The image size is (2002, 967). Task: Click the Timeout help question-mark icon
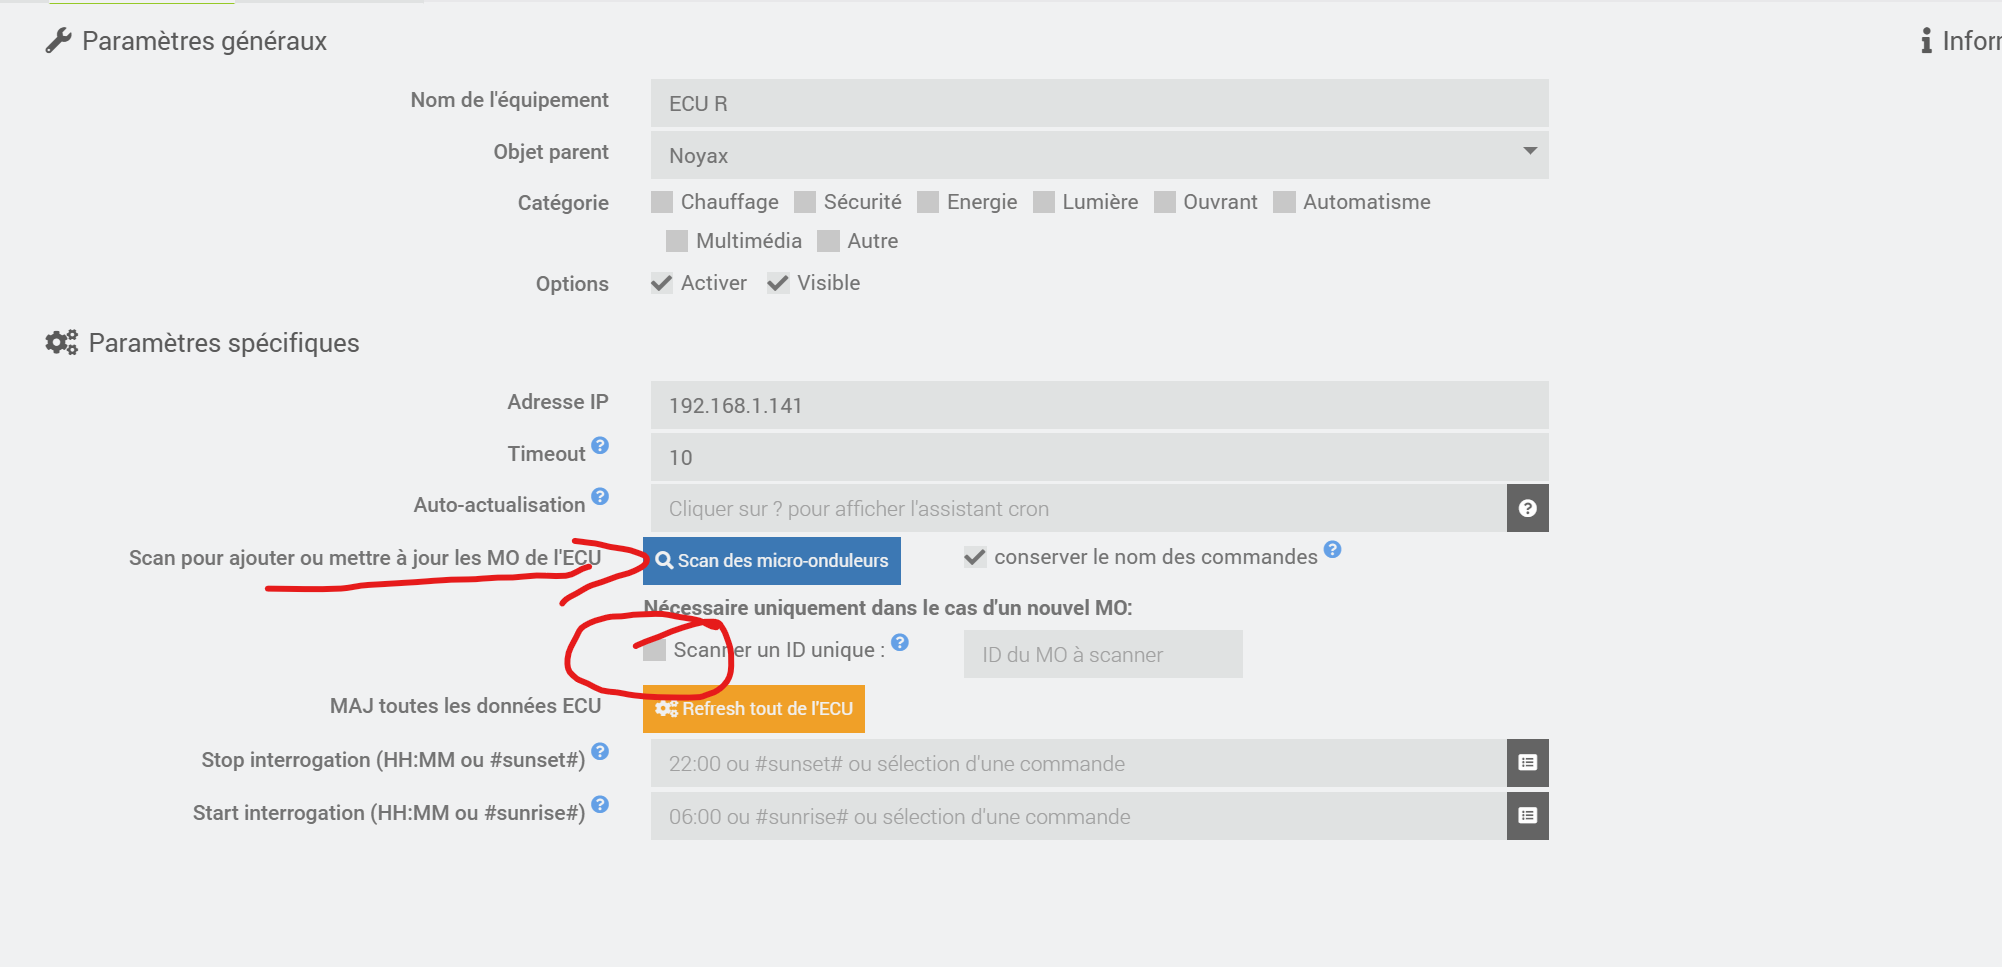point(600,445)
